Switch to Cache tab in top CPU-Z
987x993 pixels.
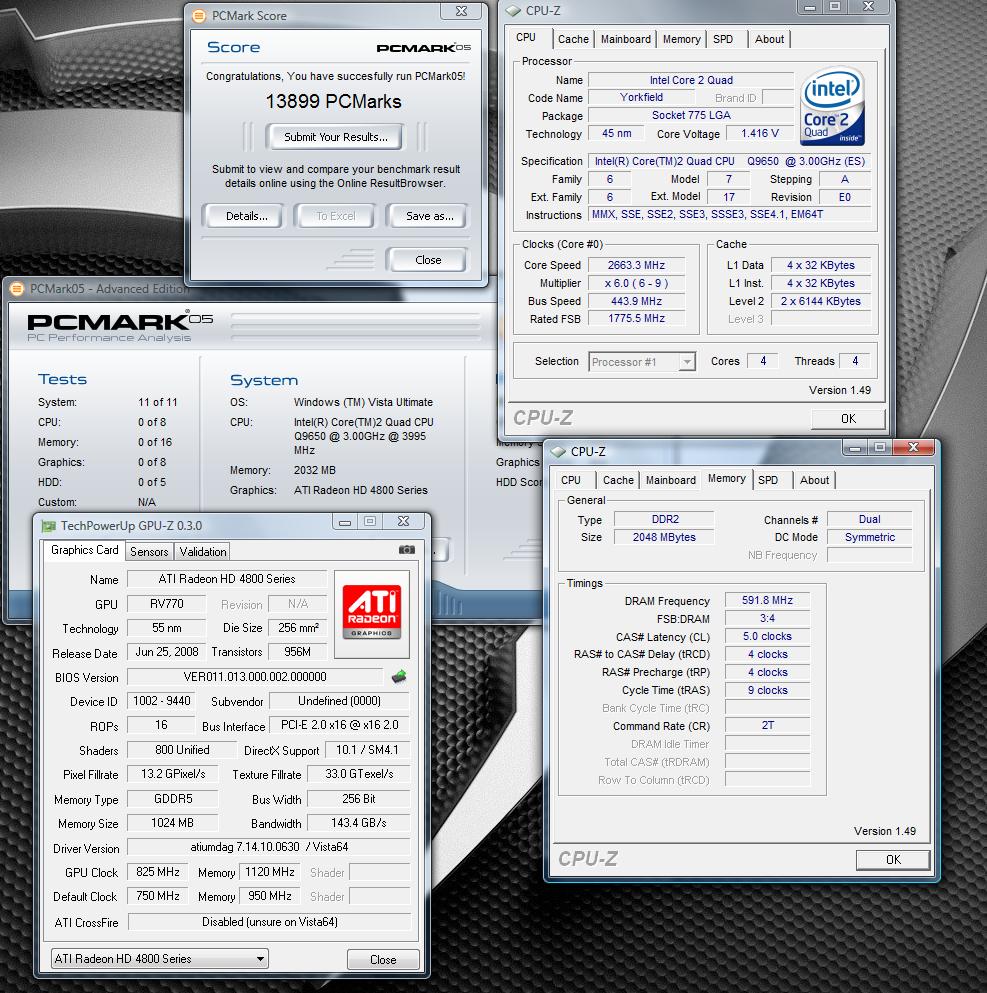pos(573,39)
